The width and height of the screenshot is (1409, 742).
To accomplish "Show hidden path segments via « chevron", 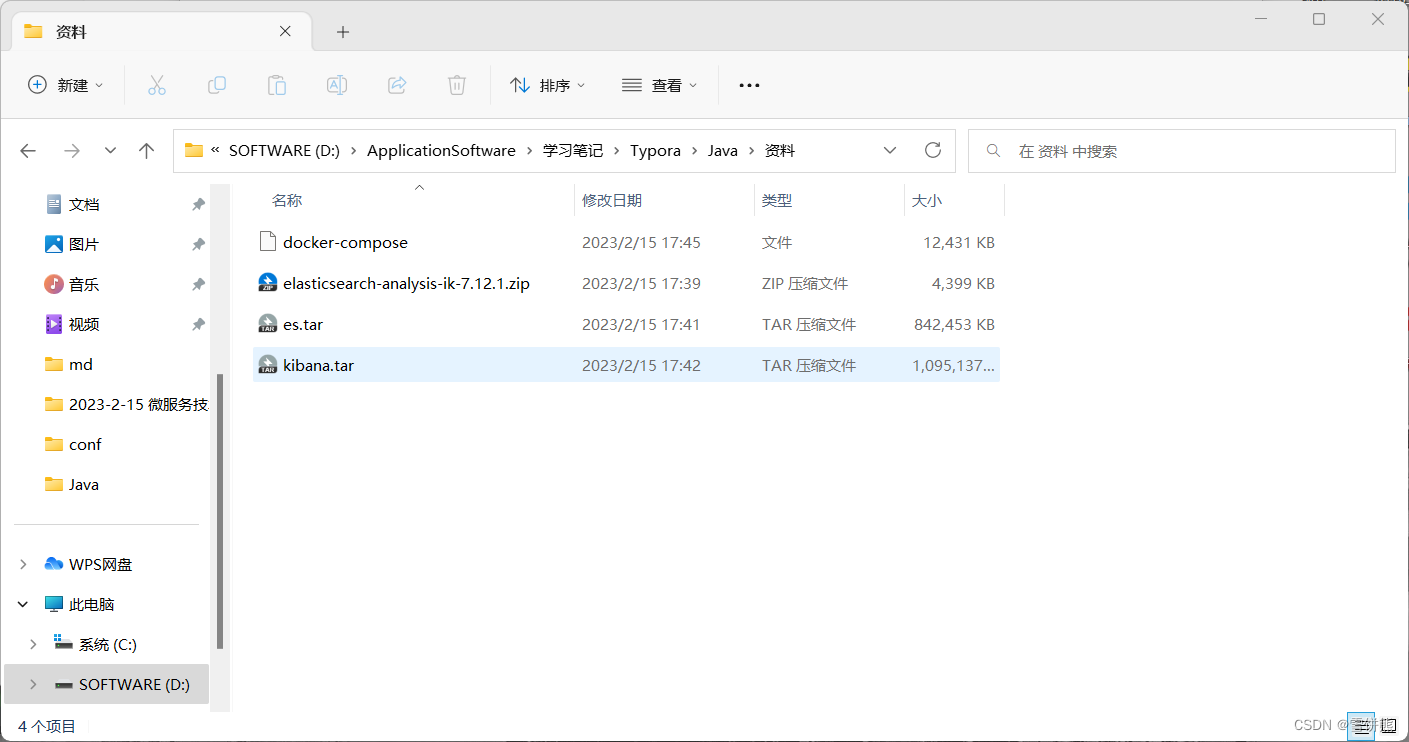I will point(215,150).
